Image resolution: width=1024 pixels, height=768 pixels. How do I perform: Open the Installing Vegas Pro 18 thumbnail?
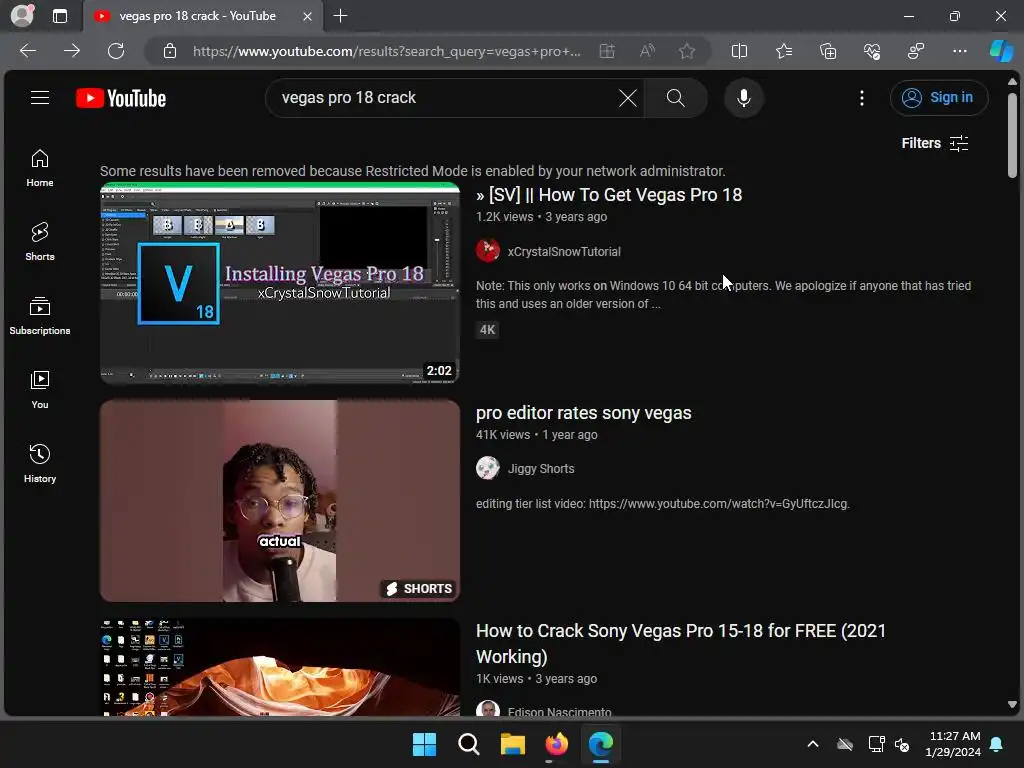(280, 283)
